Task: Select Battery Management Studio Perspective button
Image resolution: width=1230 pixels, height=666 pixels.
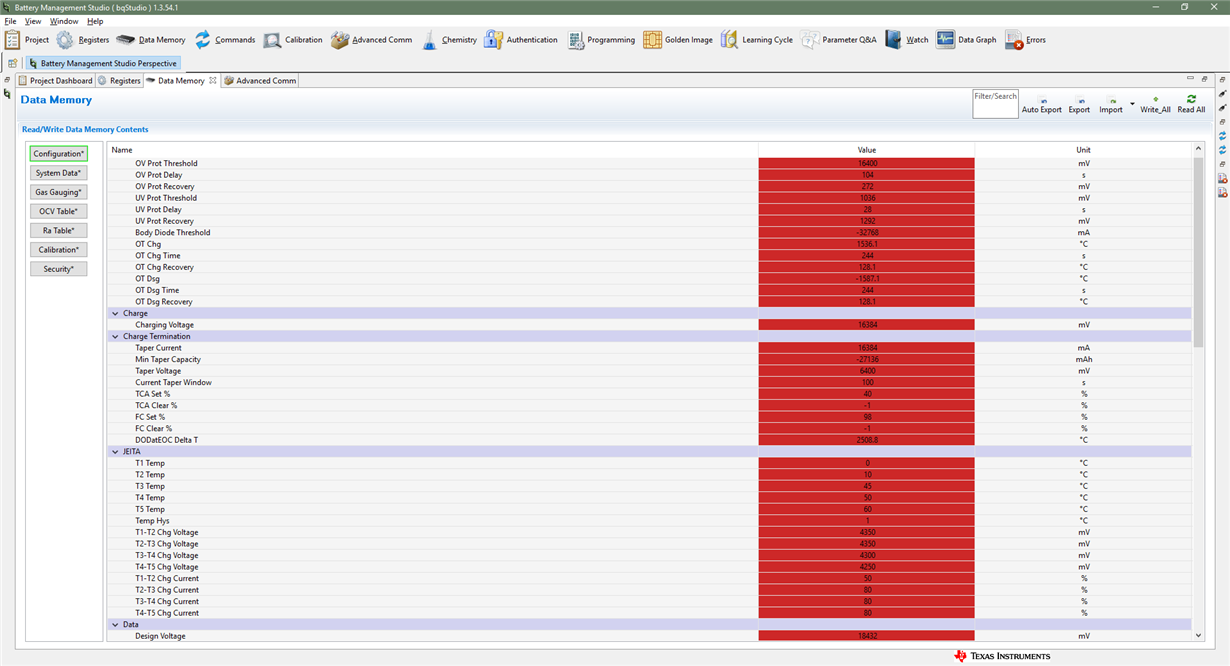Action: click(x=102, y=63)
